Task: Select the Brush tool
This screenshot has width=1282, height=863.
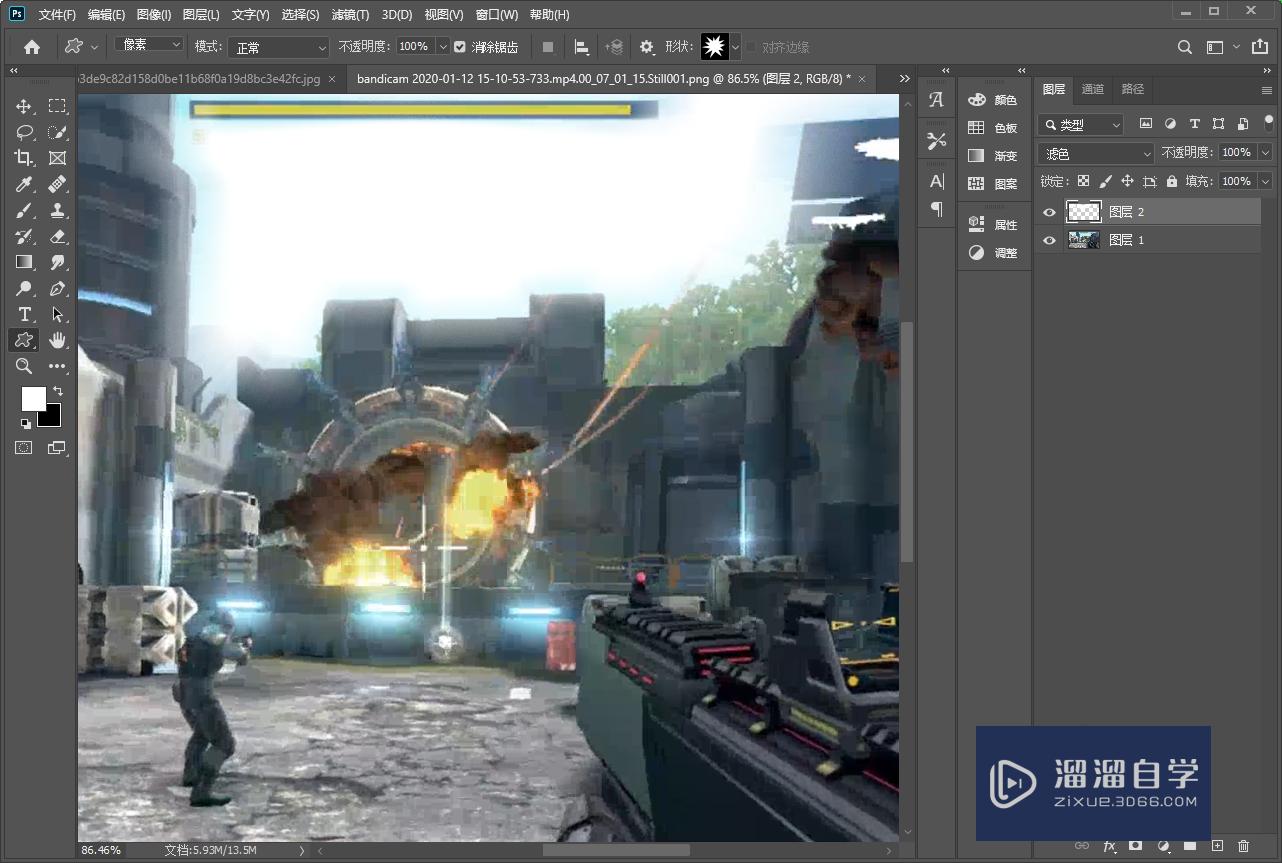Action: click(24, 210)
